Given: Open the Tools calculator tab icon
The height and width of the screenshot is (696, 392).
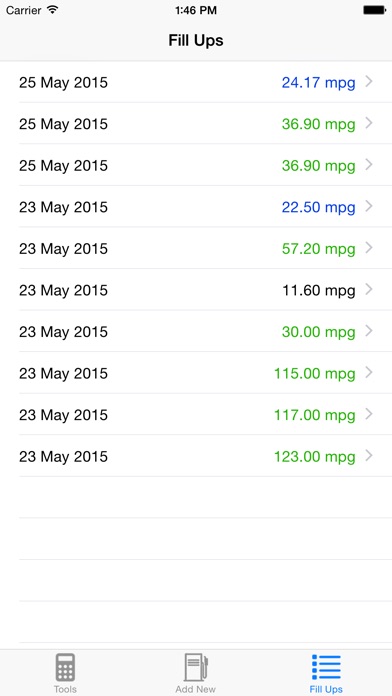Looking at the screenshot, I should [65, 667].
